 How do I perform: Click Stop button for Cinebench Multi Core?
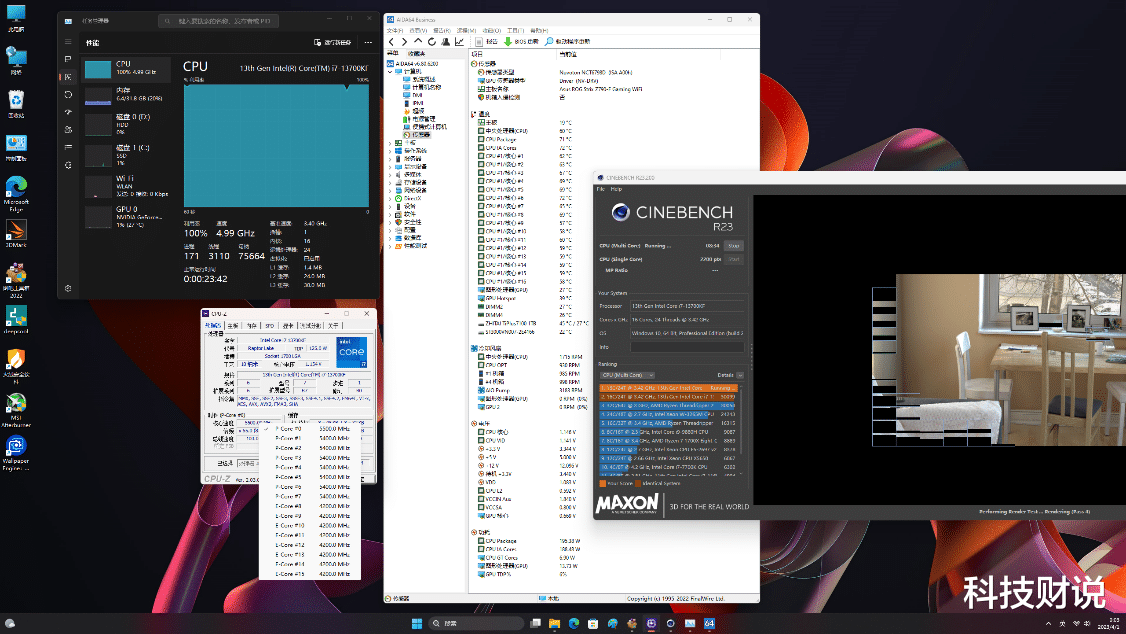[x=733, y=246]
